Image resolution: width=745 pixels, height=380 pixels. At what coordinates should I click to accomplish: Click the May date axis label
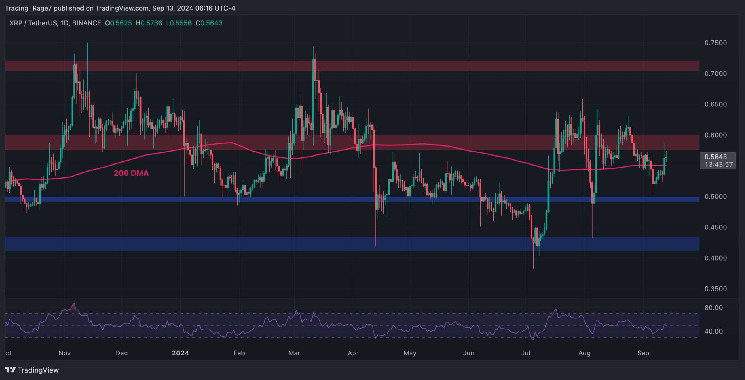click(x=410, y=353)
